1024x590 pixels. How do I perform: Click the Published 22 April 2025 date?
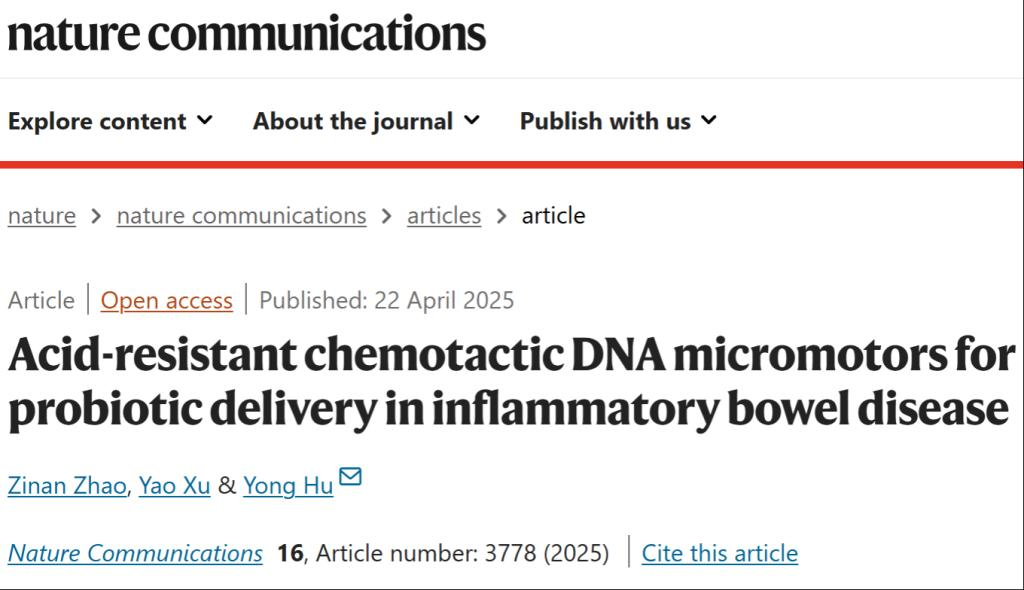coord(387,300)
